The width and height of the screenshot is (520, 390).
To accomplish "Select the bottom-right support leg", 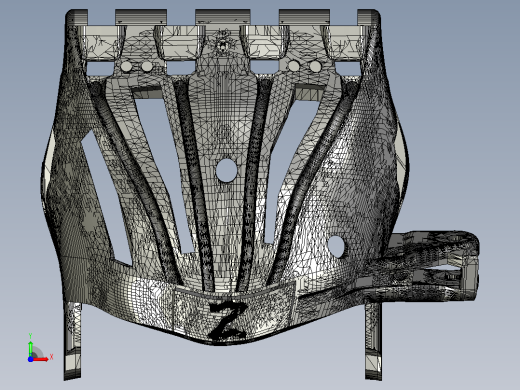I will pyautogui.click(x=373, y=341).
